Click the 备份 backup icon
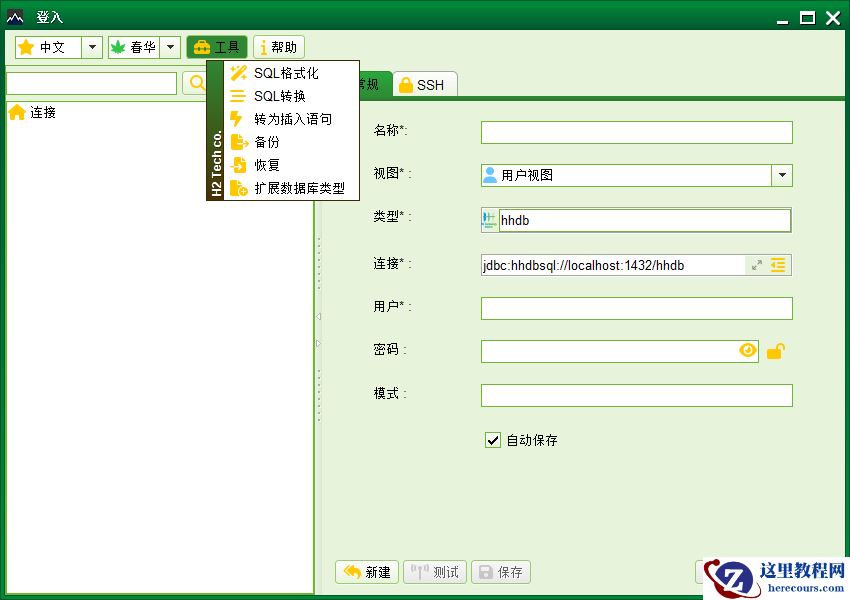The height and width of the screenshot is (600, 850). [237, 142]
